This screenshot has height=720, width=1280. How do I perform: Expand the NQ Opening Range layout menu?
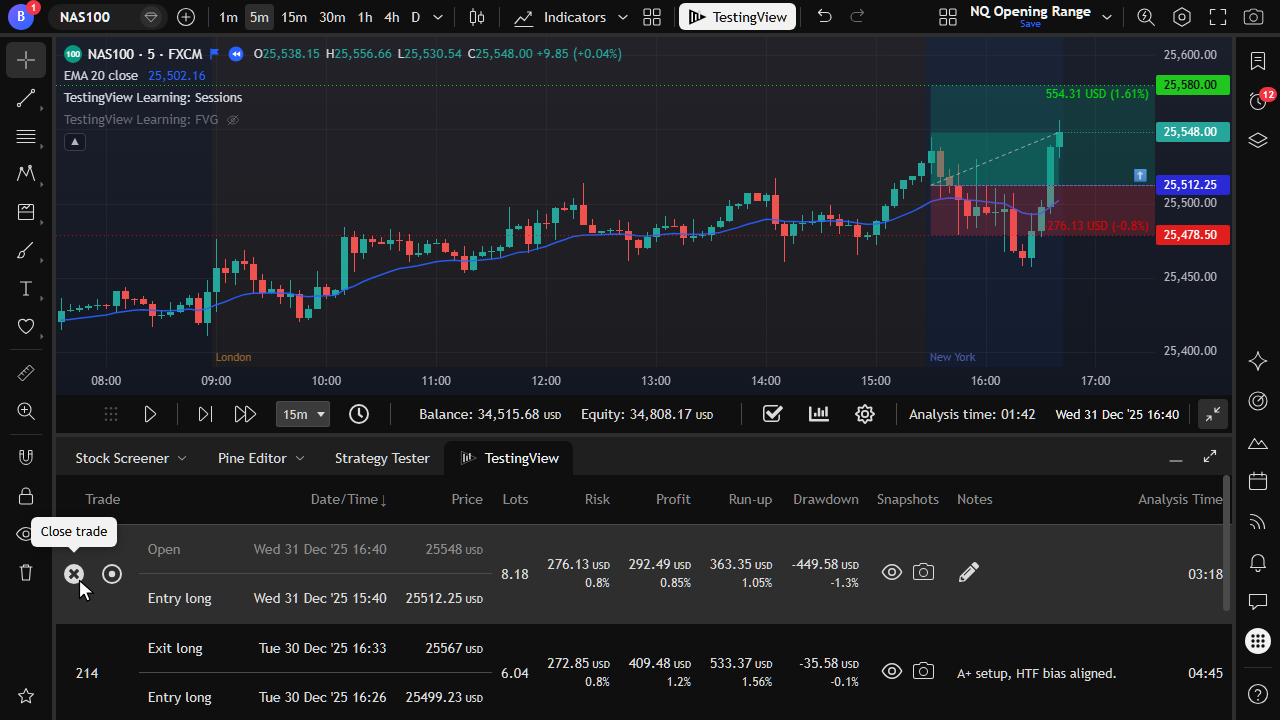pyautogui.click(x=1106, y=17)
